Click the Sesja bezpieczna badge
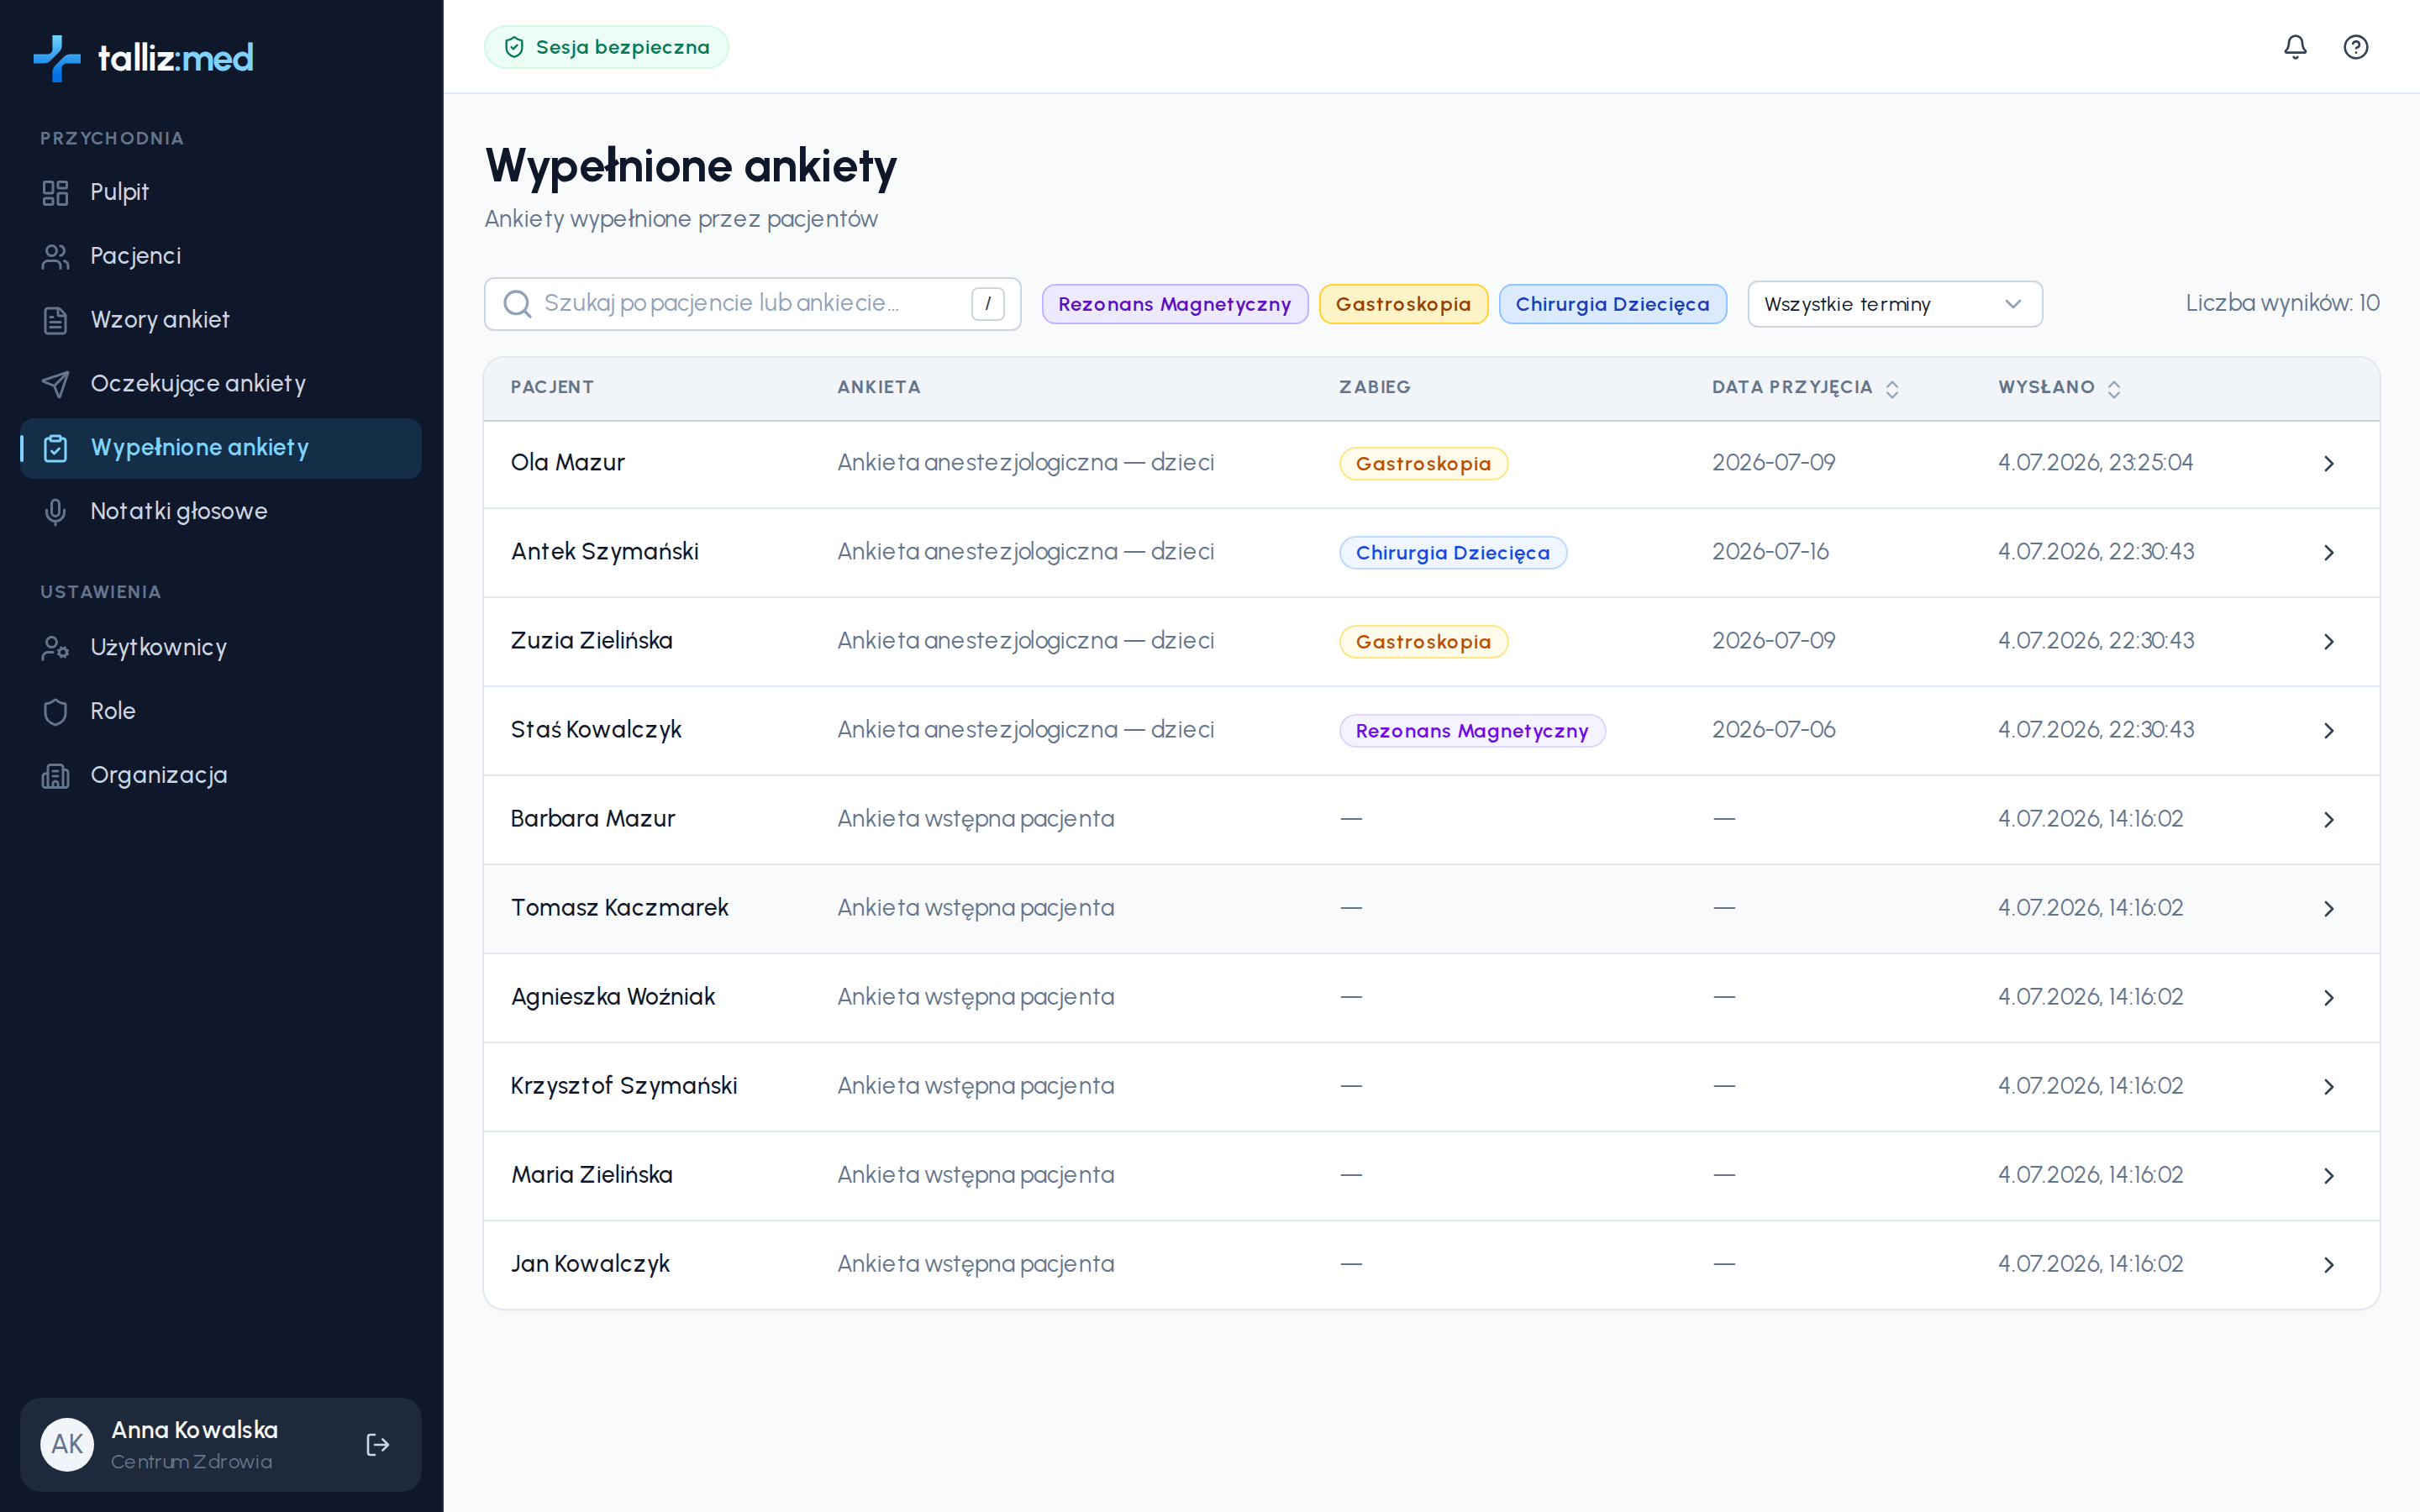Image resolution: width=2420 pixels, height=1512 pixels. 606,47
